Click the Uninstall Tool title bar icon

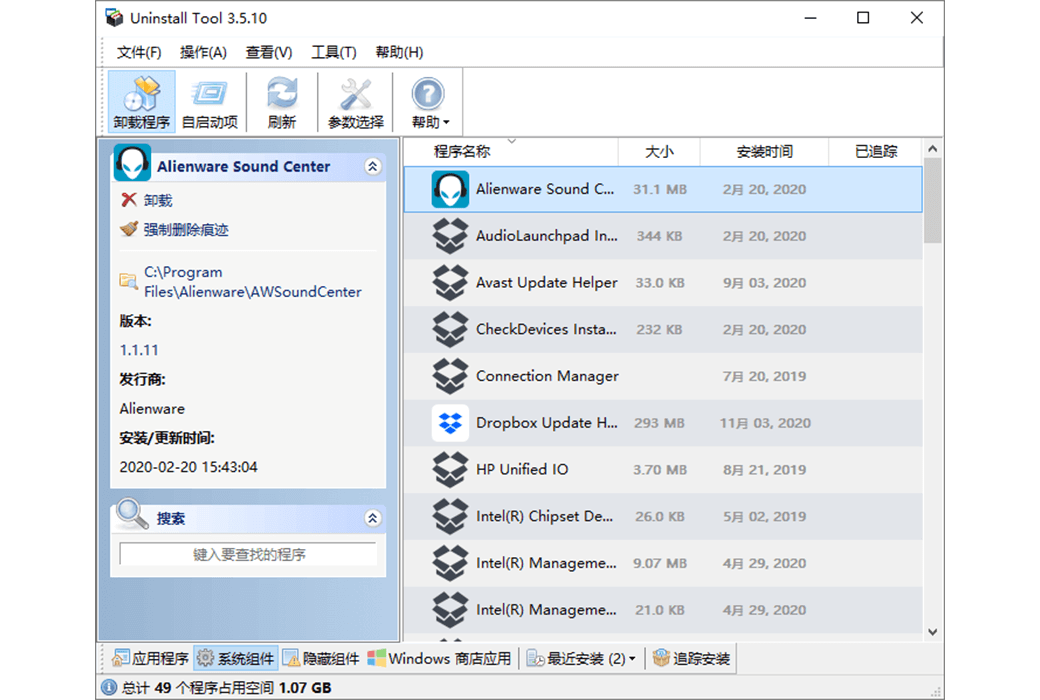[114, 18]
